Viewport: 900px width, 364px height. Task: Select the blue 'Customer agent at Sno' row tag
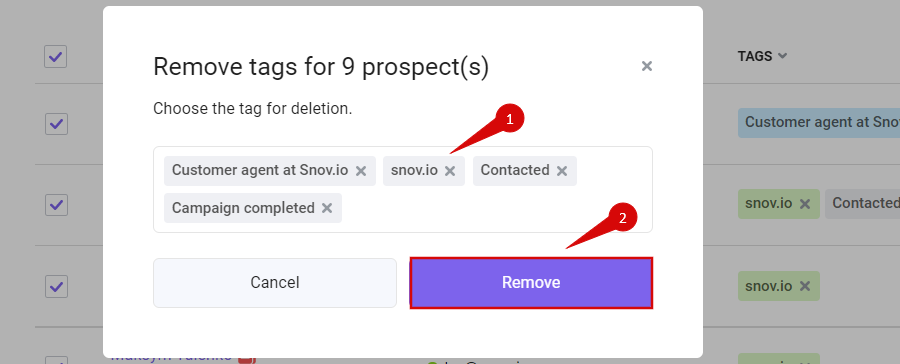819,122
